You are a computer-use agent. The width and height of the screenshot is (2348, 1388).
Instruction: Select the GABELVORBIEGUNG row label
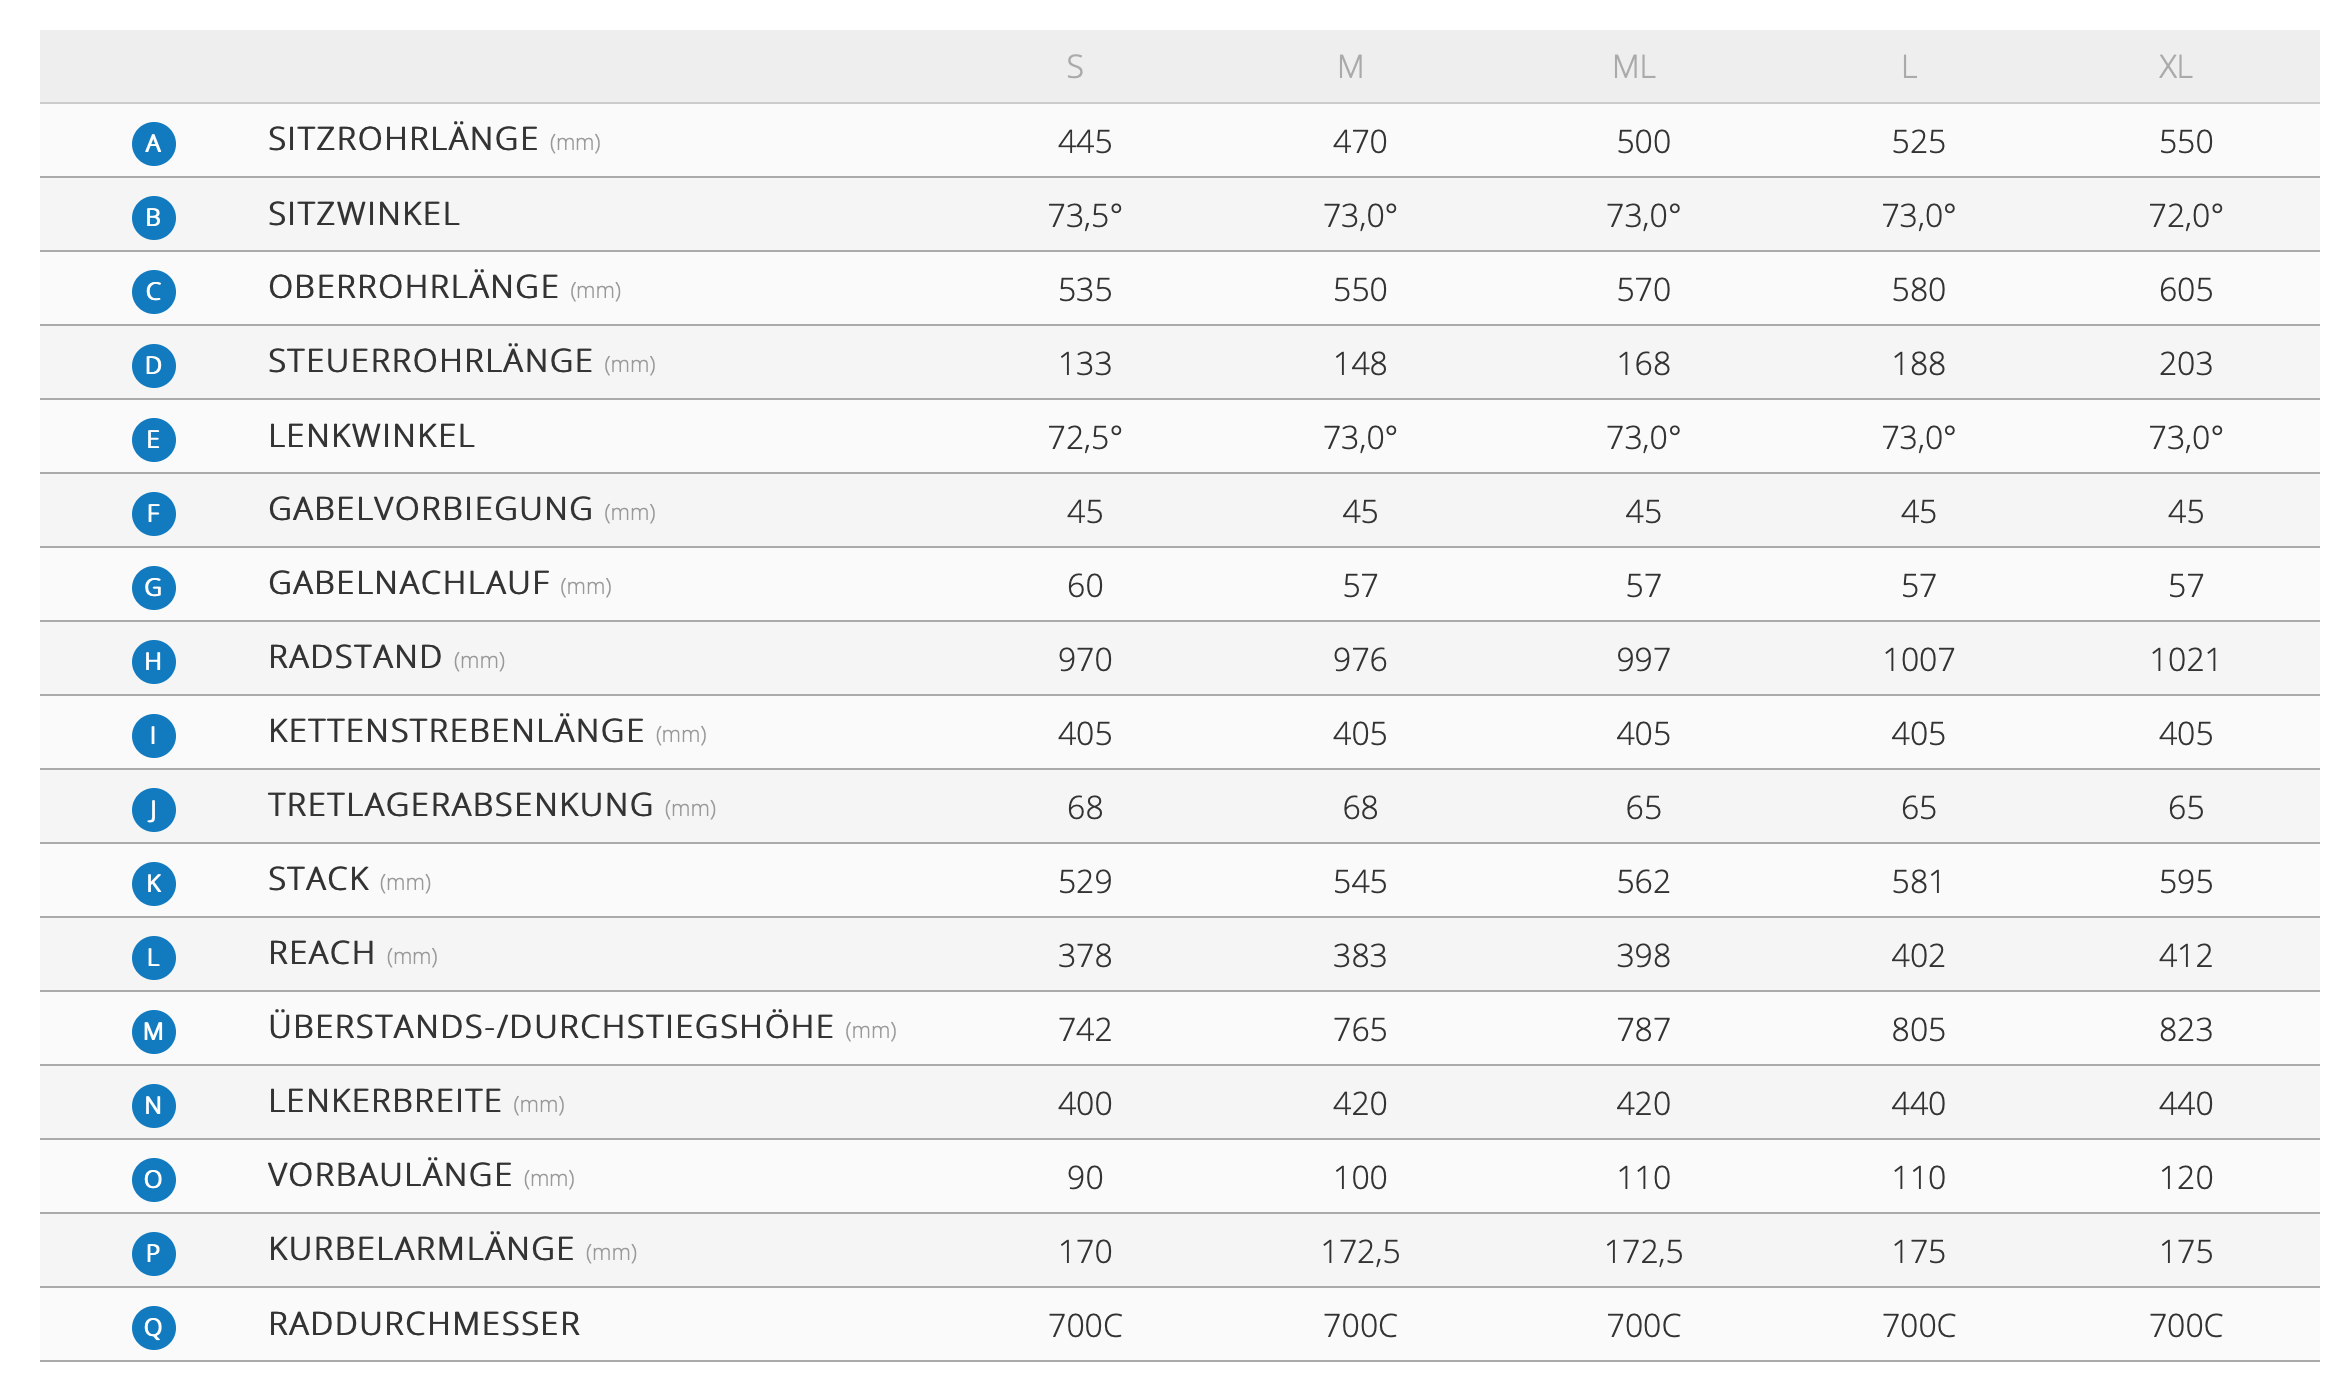coord(431,509)
